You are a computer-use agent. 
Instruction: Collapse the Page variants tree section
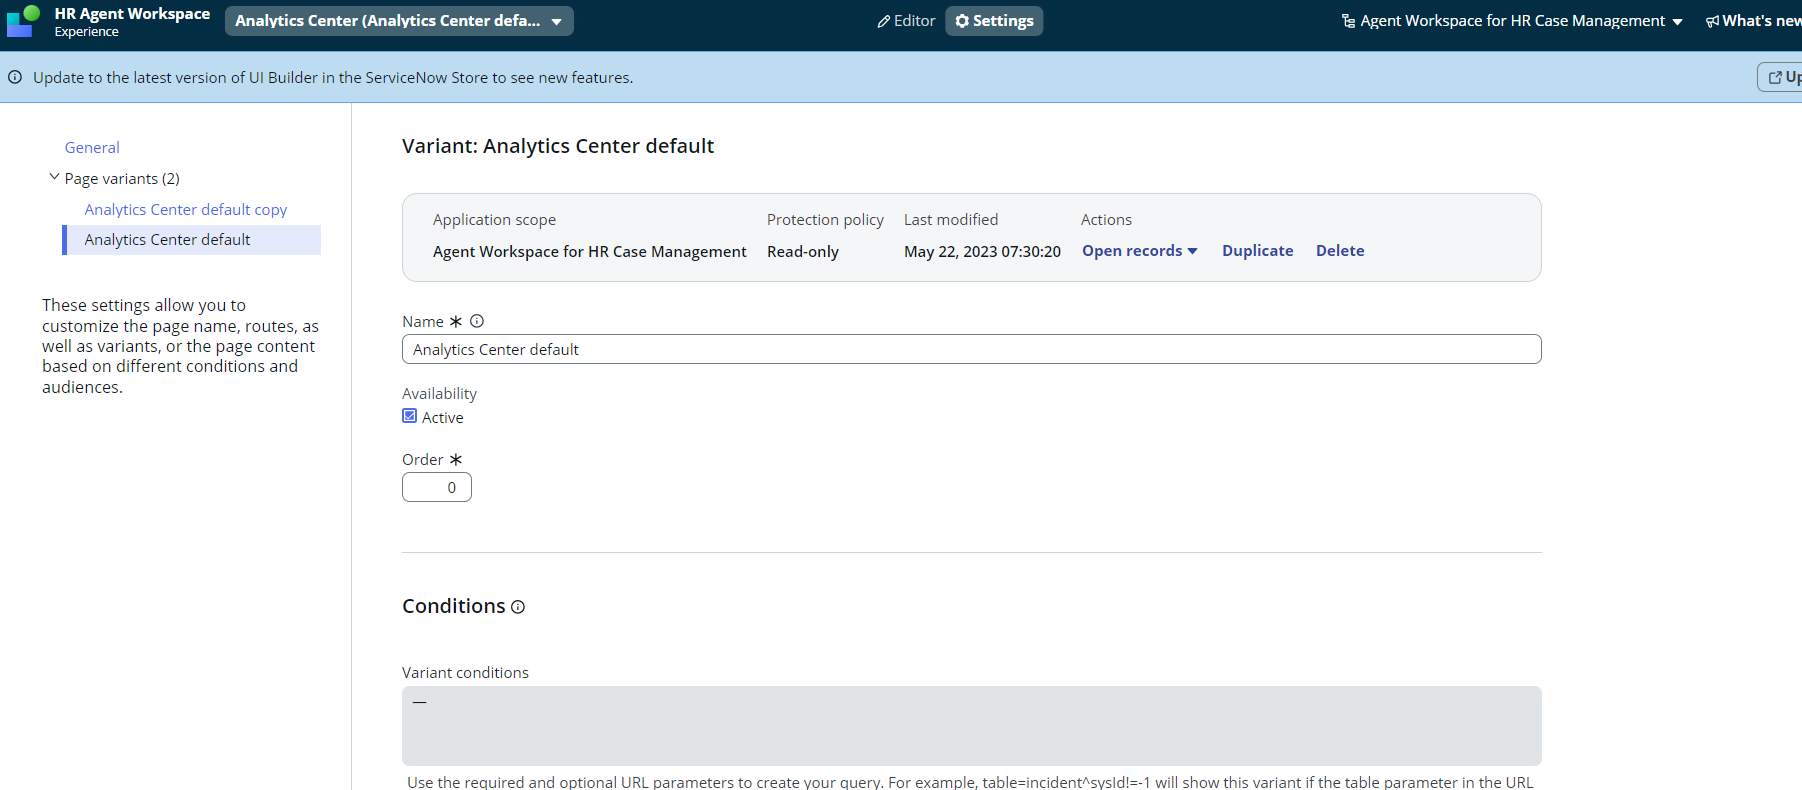click(54, 177)
